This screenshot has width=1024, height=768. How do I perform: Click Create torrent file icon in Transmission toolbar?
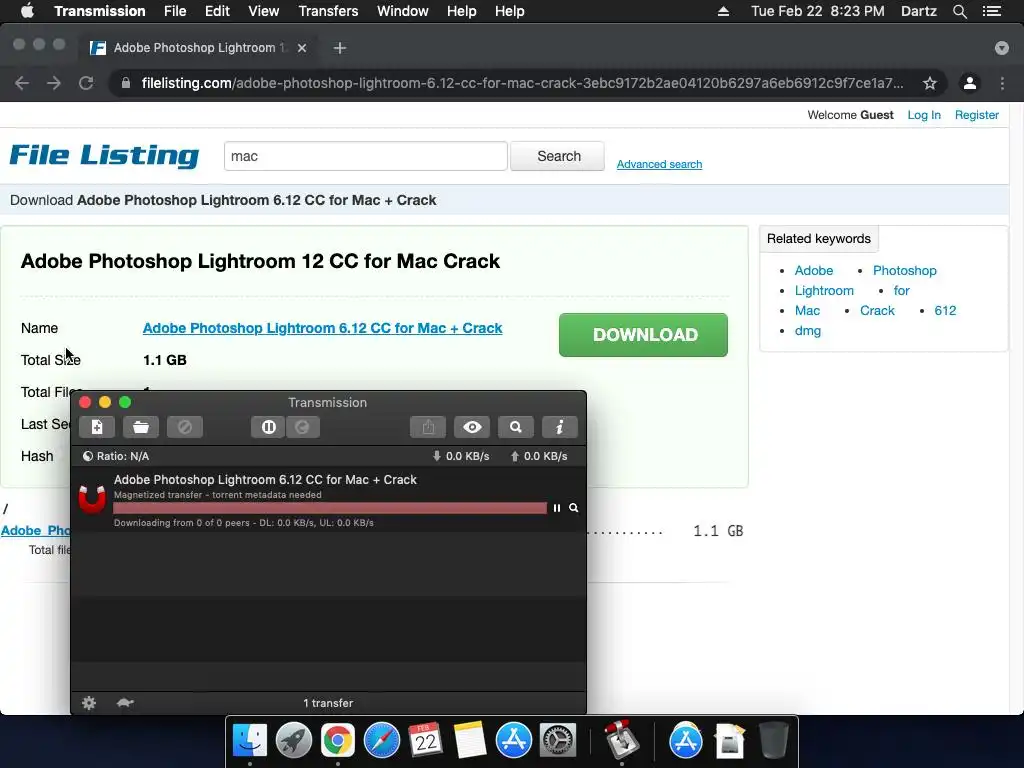97,427
